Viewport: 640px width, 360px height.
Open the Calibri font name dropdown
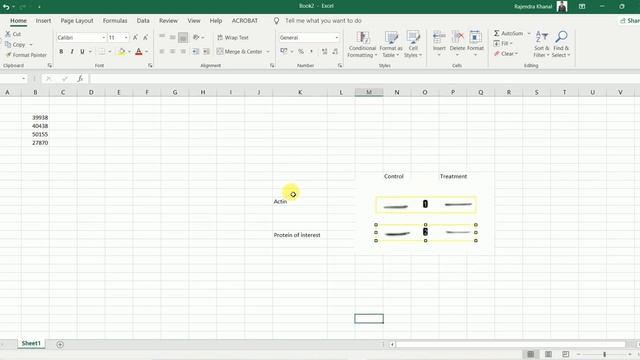(x=103, y=38)
